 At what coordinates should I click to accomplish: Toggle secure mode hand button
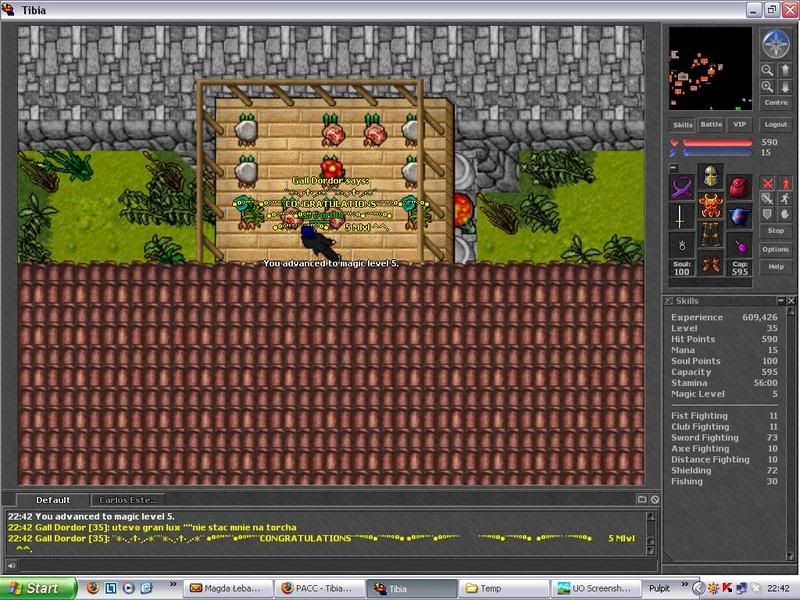785,214
